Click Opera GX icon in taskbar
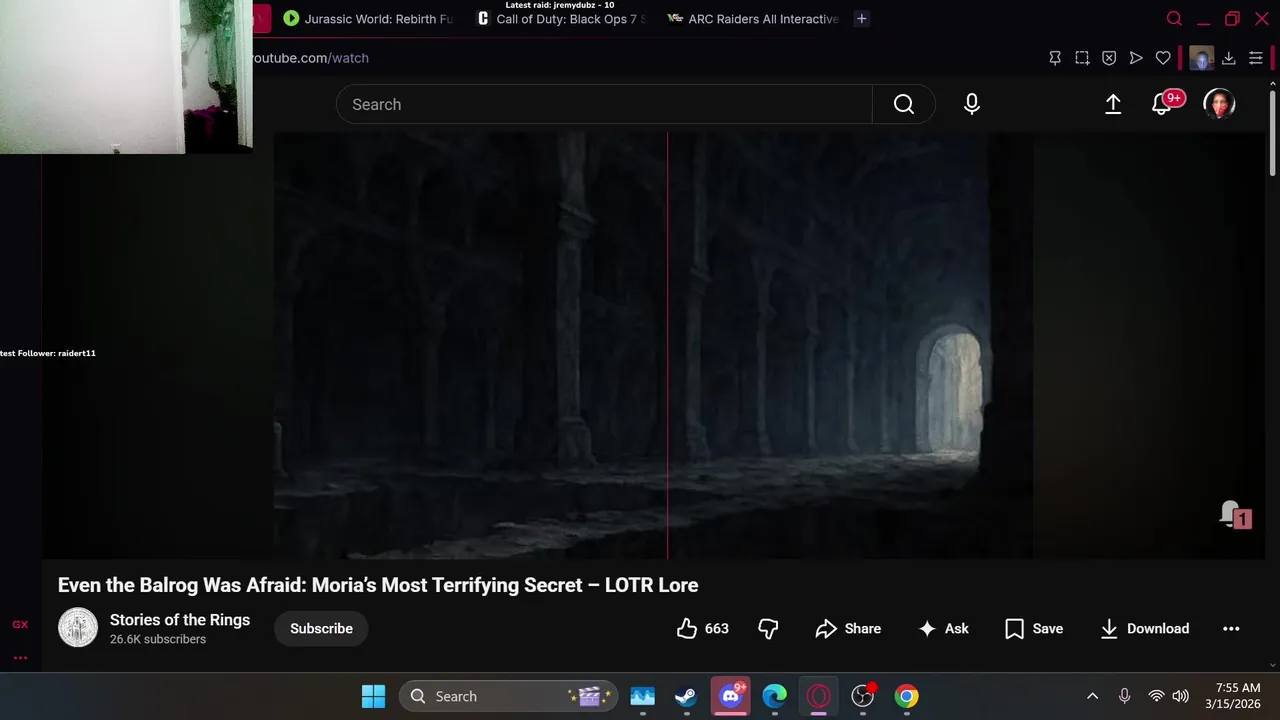1280x720 pixels. (819, 696)
